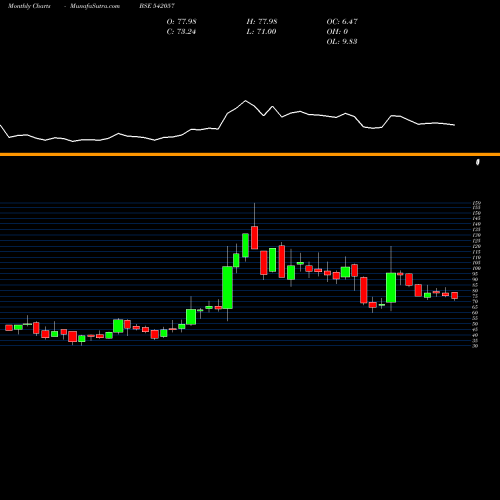
Task: Open the MunafaSutra.com label
Action: 95,6
